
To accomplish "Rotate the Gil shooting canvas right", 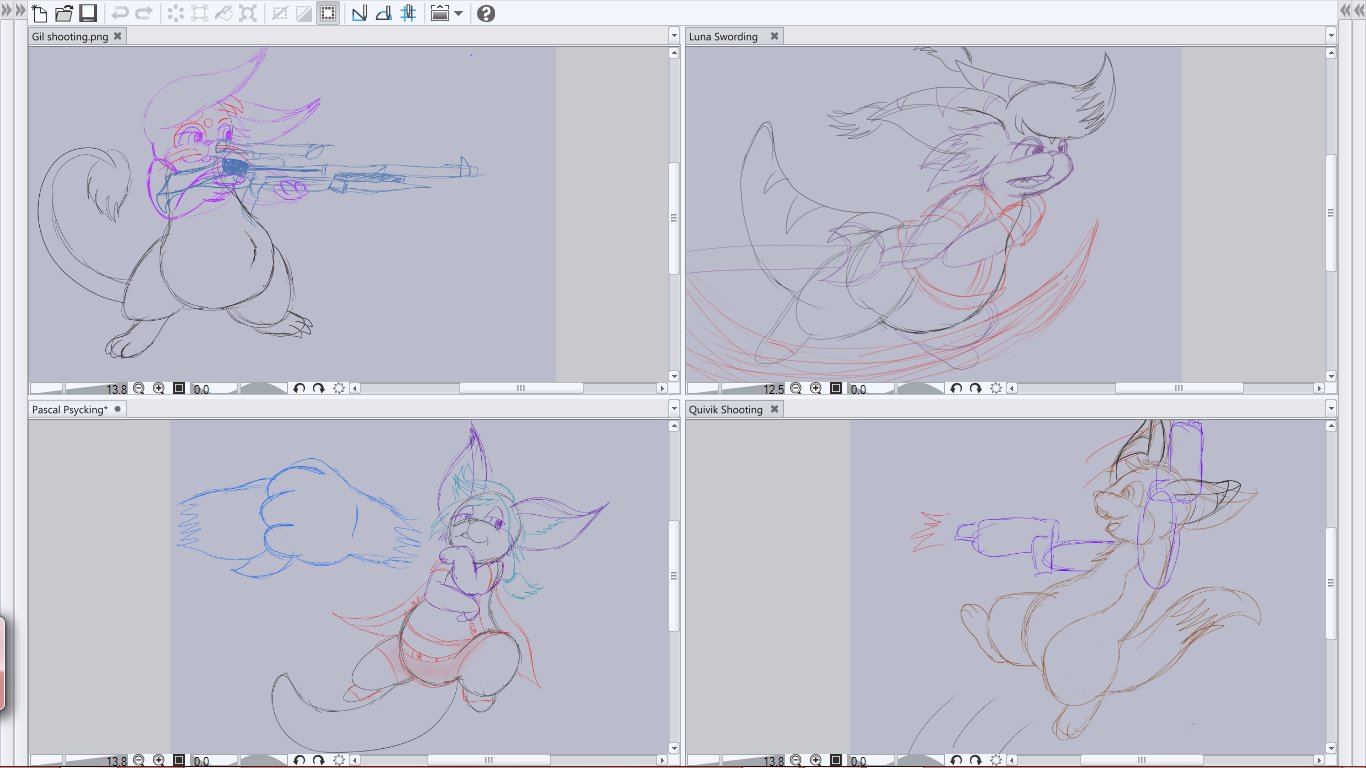I will click(319, 388).
